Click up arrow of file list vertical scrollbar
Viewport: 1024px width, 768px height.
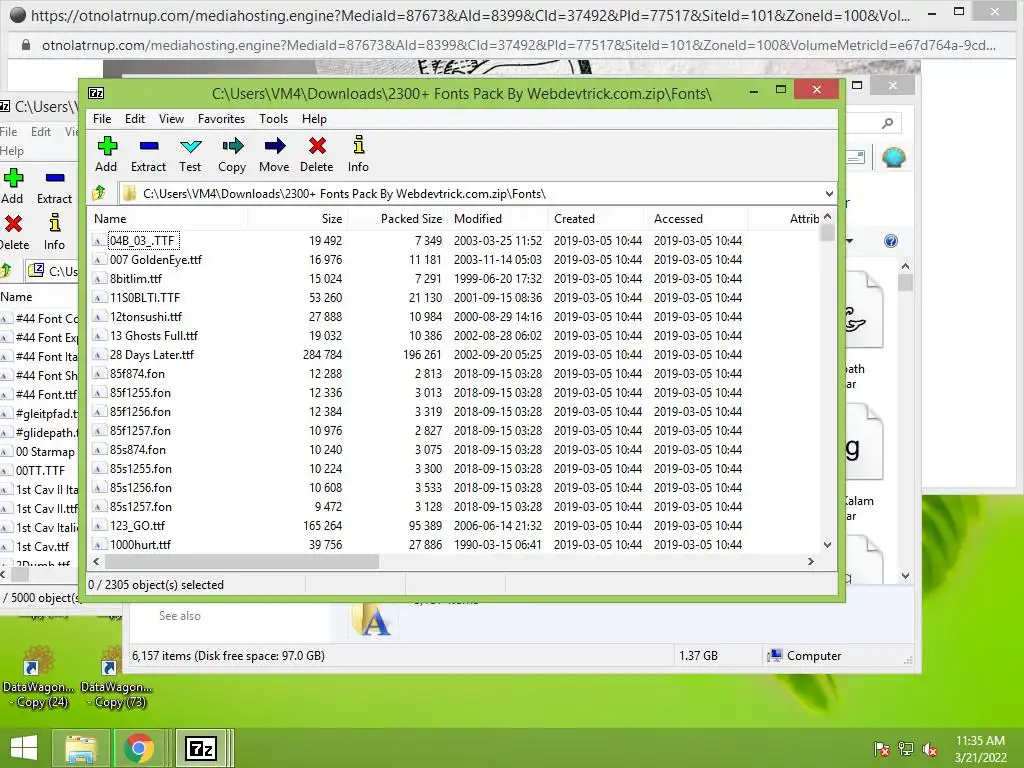pos(827,216)
